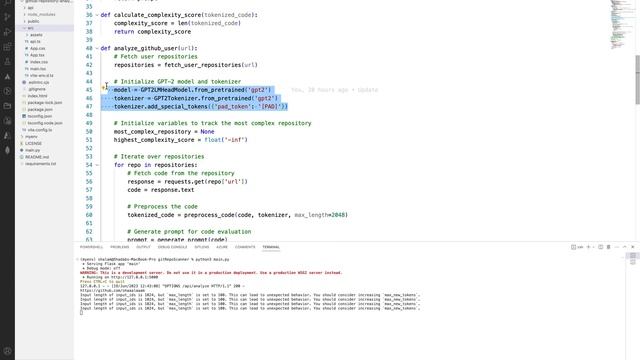Open tsconfig.node.json in the explorer
Viewport: 640px width, 360px height.
coord(45,123)
